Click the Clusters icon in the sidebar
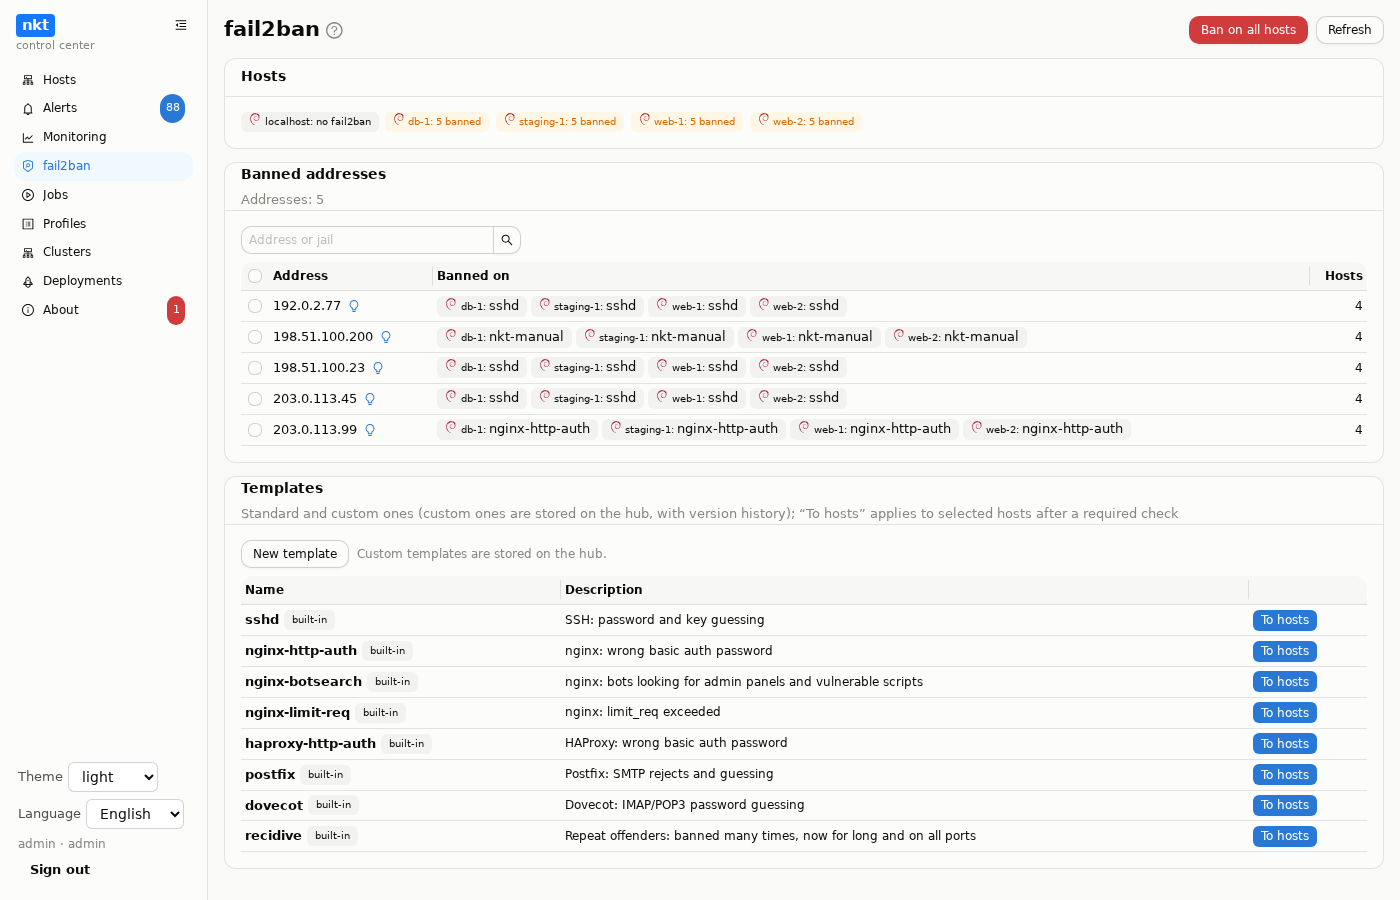 [x=28, y=252]
